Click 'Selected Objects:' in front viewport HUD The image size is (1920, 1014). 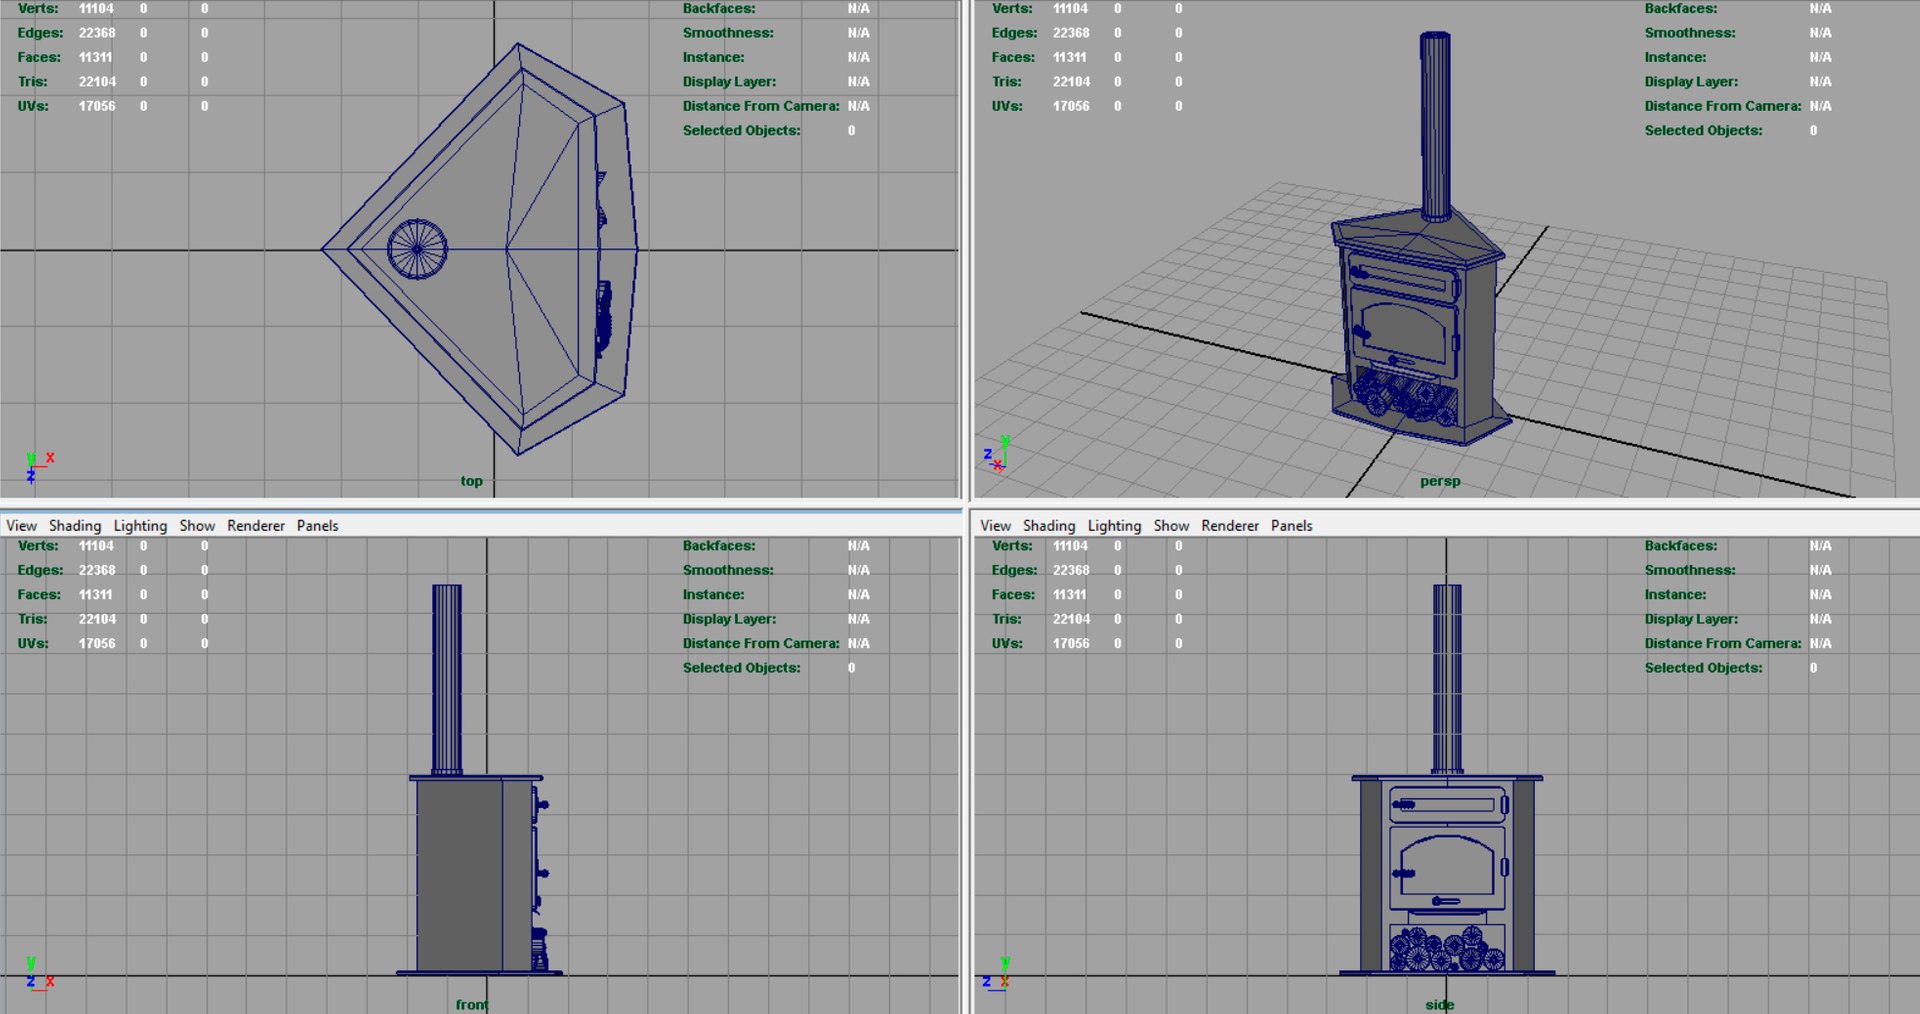tap(742, 668)
